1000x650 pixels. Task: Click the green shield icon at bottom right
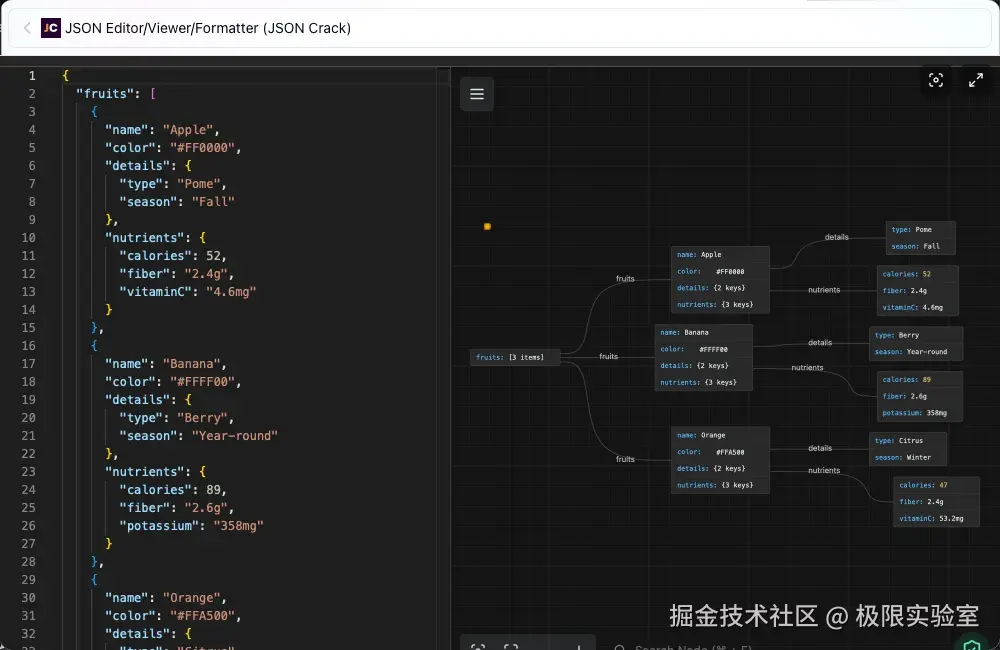point(970,644)
